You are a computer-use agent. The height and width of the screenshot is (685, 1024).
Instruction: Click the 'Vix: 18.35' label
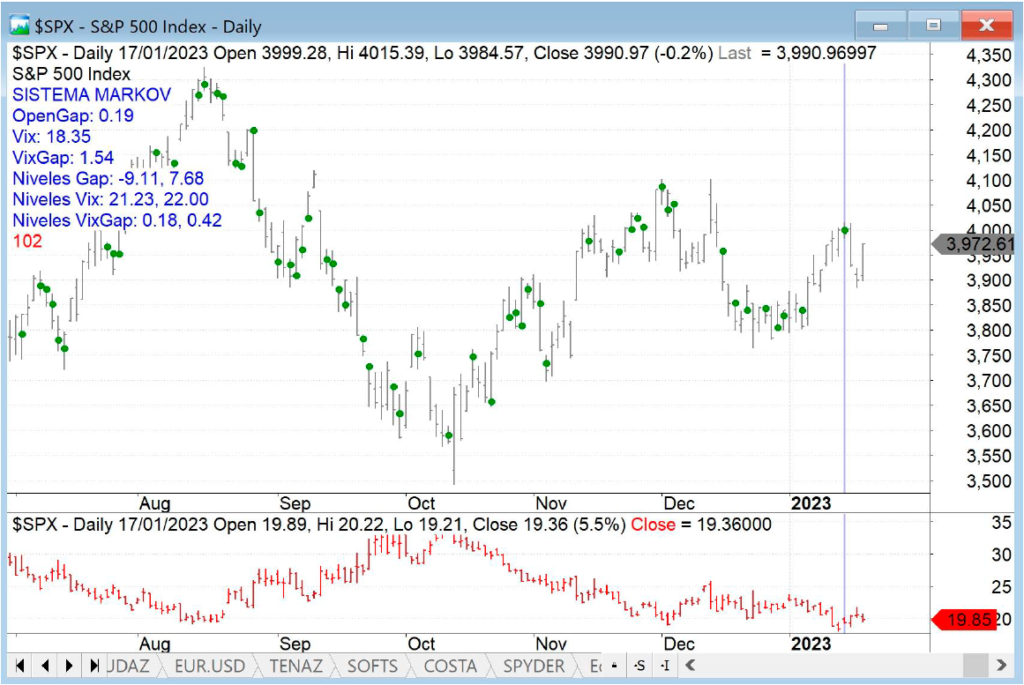[52, 136]
